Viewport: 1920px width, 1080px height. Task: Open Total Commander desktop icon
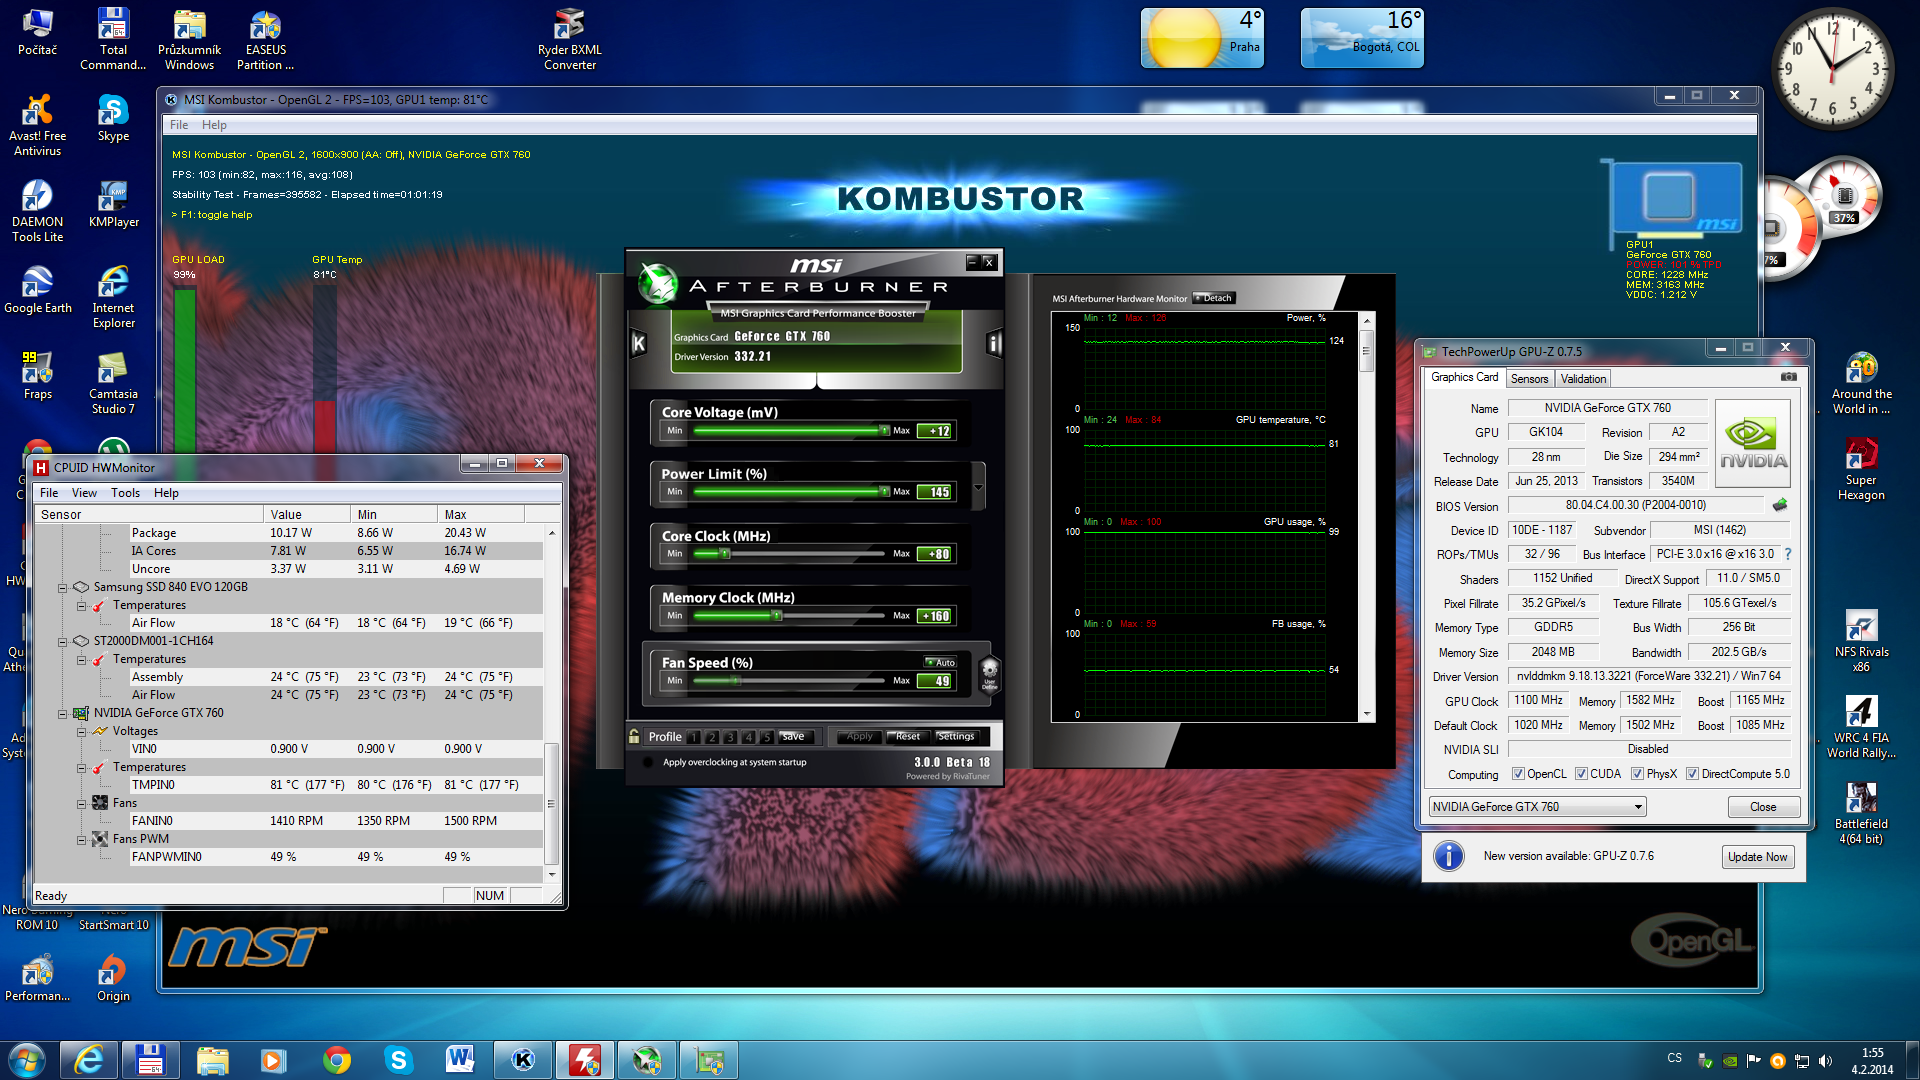tap(113, 39)
